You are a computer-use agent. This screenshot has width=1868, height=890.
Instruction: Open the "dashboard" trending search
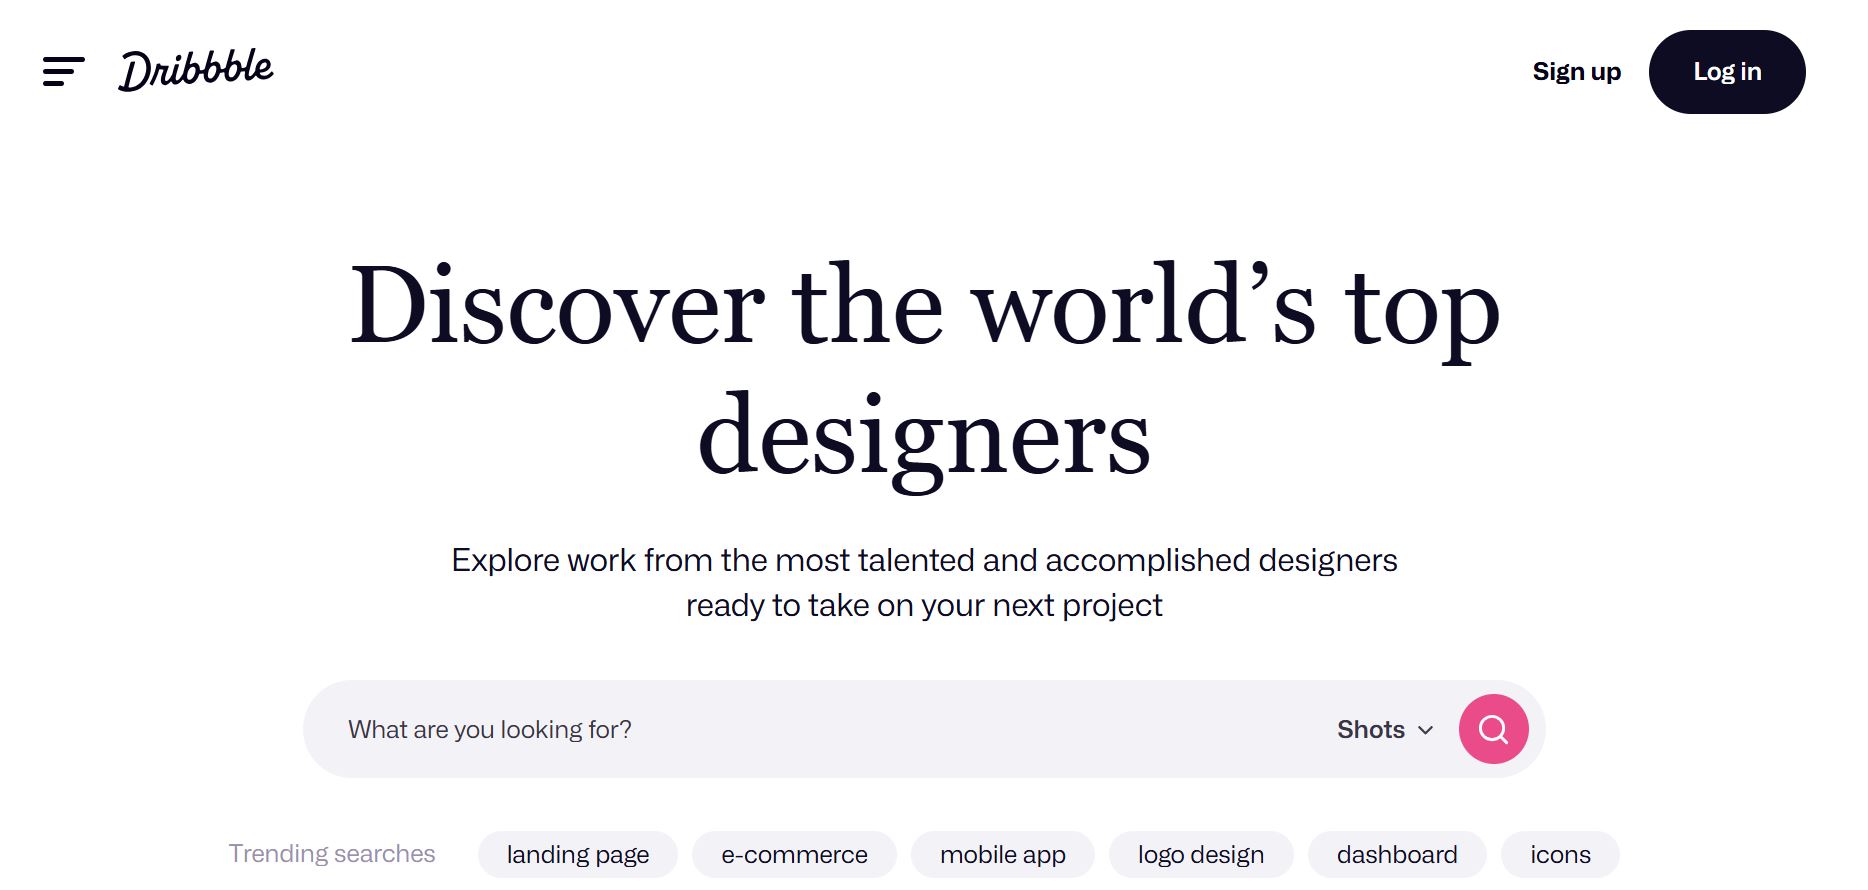(1396, 855)
